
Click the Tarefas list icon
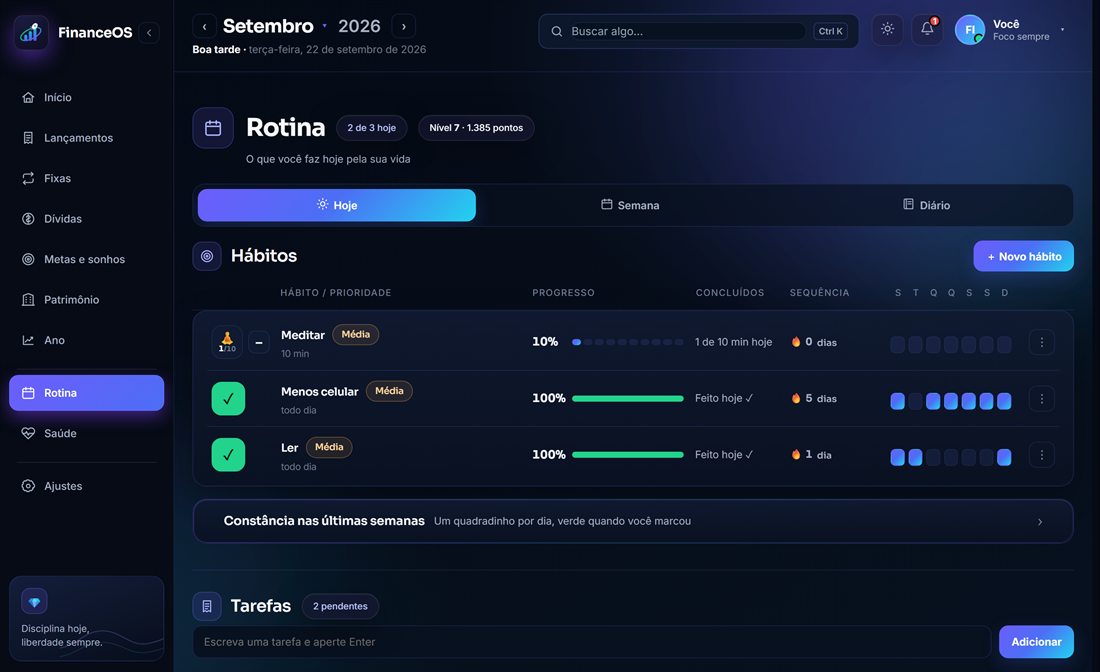tap(207, 606)
